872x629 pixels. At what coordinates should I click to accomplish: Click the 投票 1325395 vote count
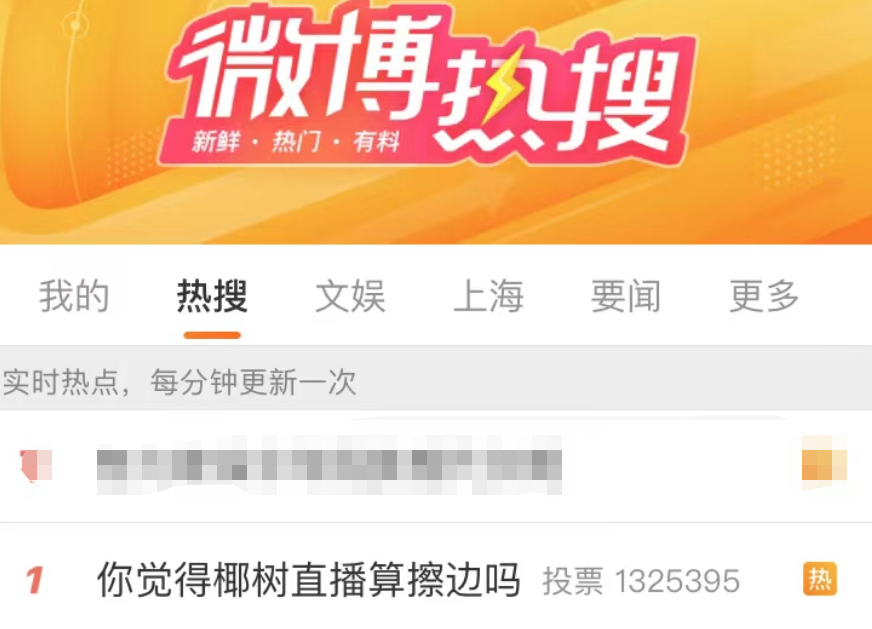641,582
